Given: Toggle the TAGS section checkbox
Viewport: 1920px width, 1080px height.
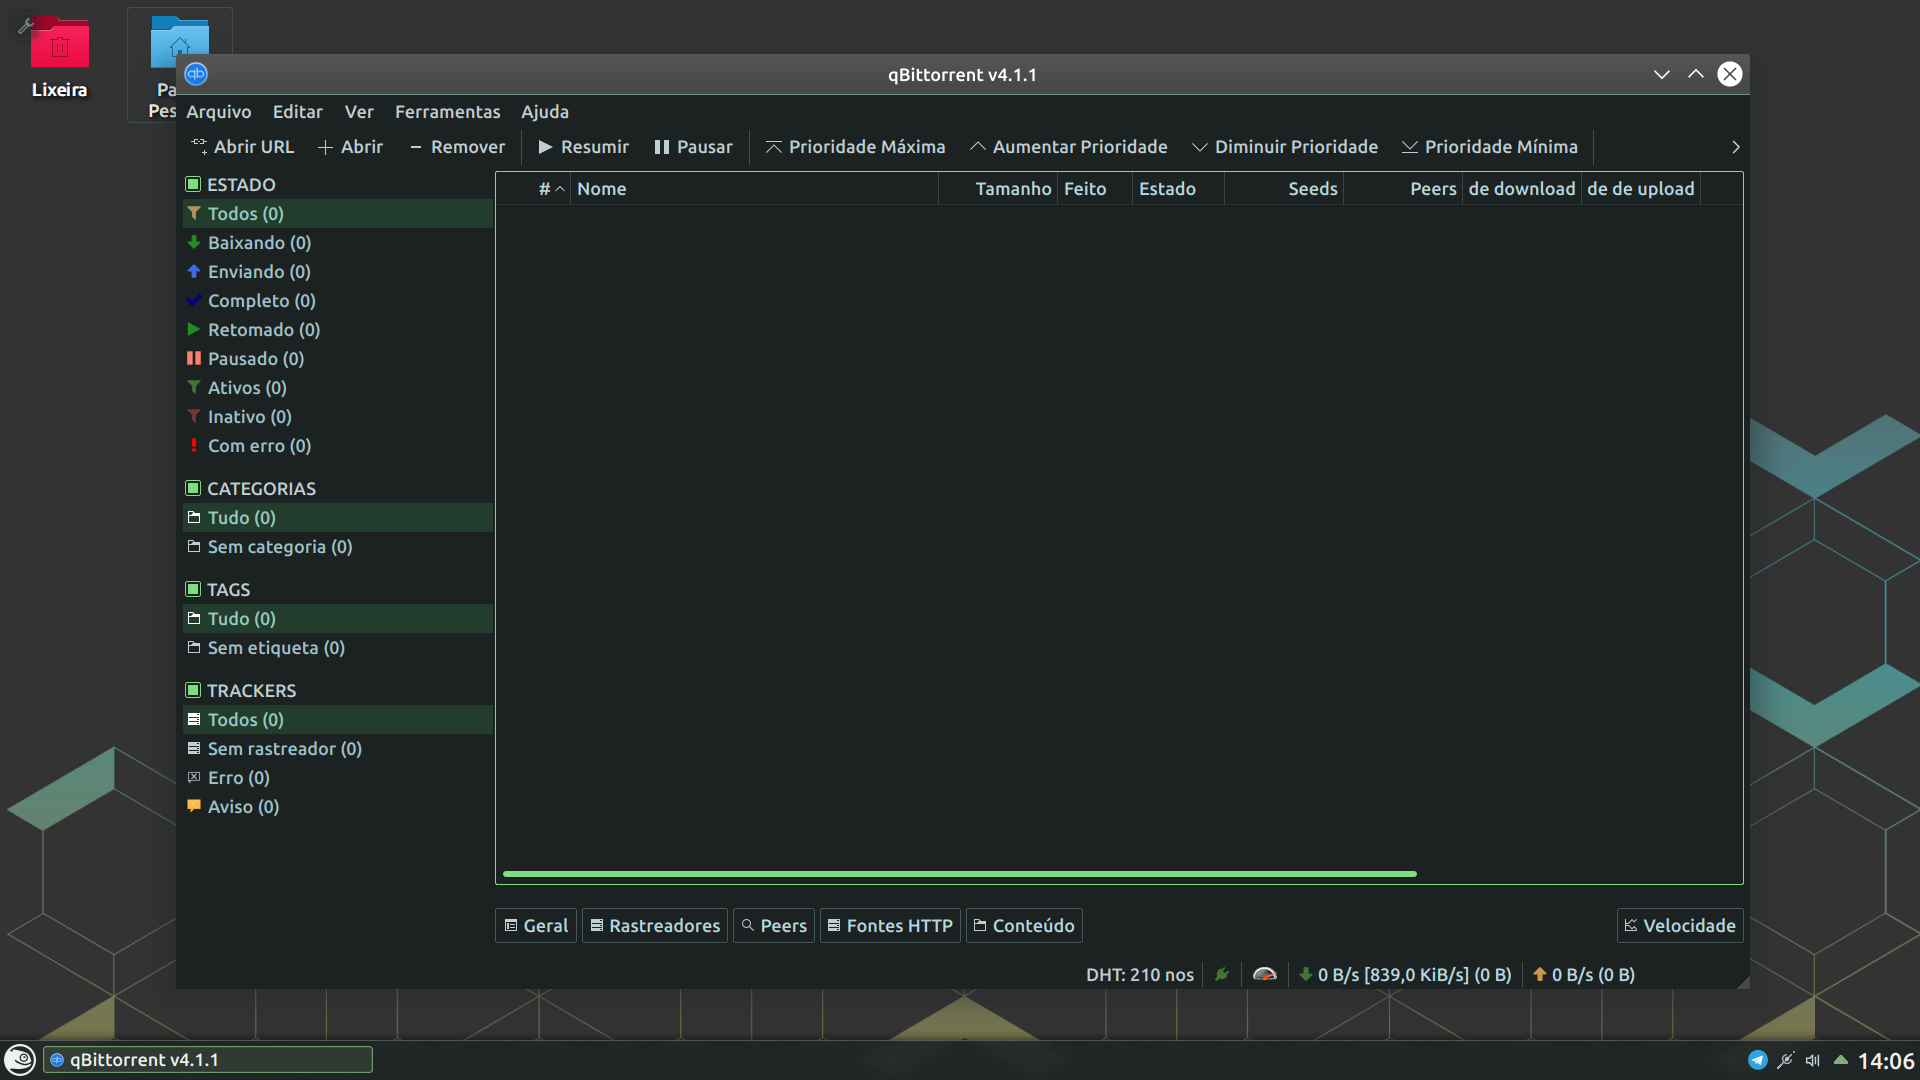Looking at the screenshot, I should (193, 589).
